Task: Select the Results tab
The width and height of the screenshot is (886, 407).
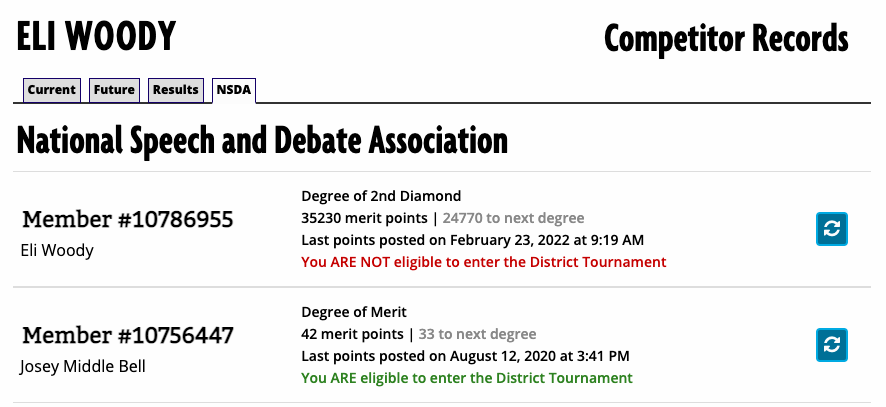Action: pos(176,90)
